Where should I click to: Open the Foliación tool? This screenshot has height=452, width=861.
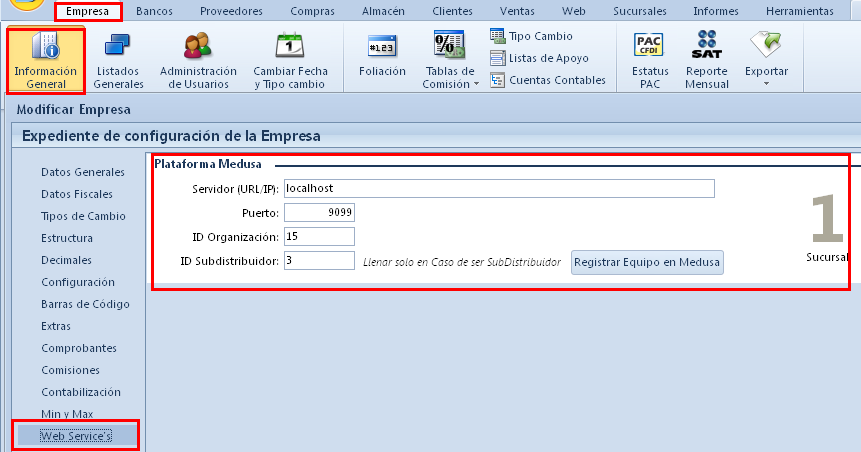(x=382, y=57)
